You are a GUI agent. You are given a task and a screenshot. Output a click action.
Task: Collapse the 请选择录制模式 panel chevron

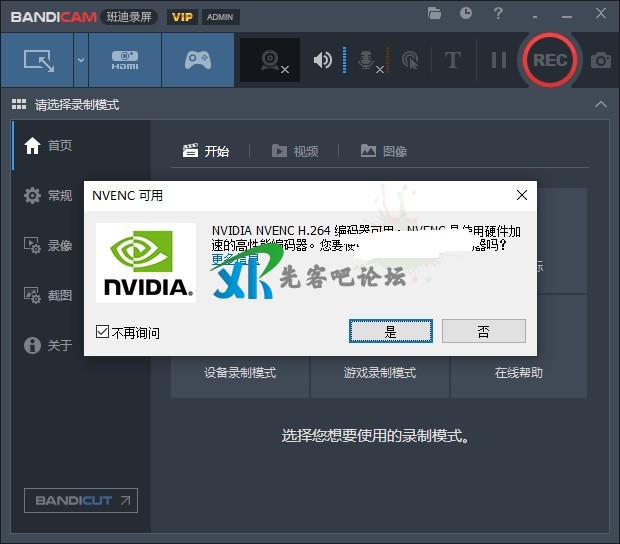point(600,104)
